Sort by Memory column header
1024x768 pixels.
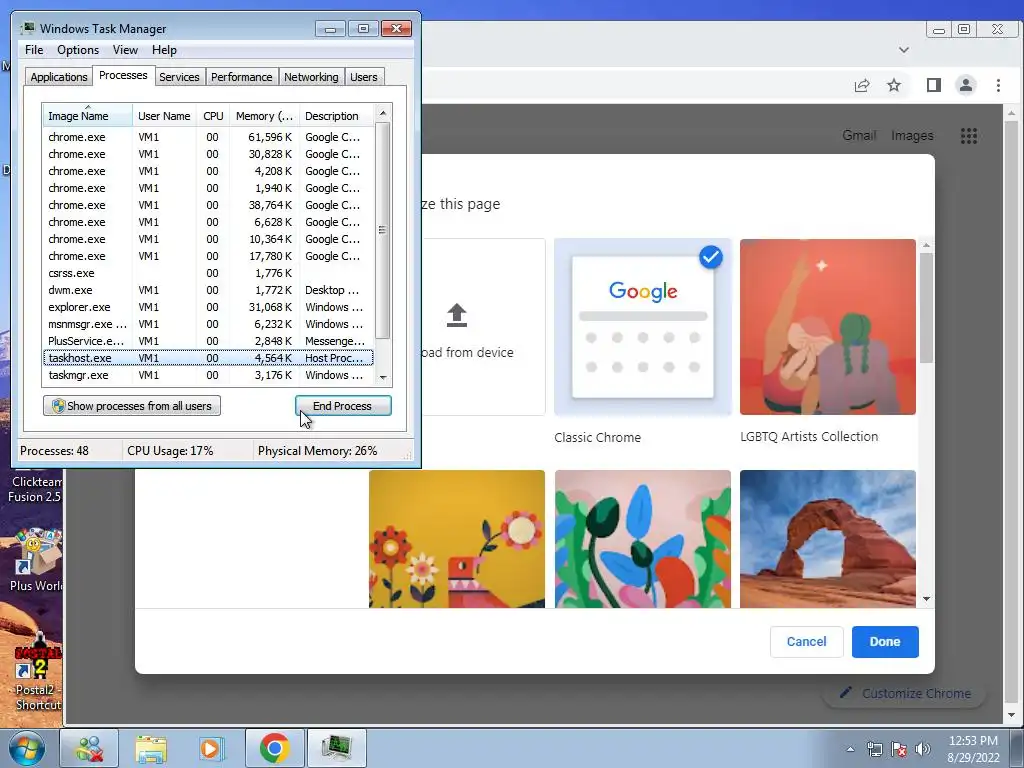[x=264, y=116]
